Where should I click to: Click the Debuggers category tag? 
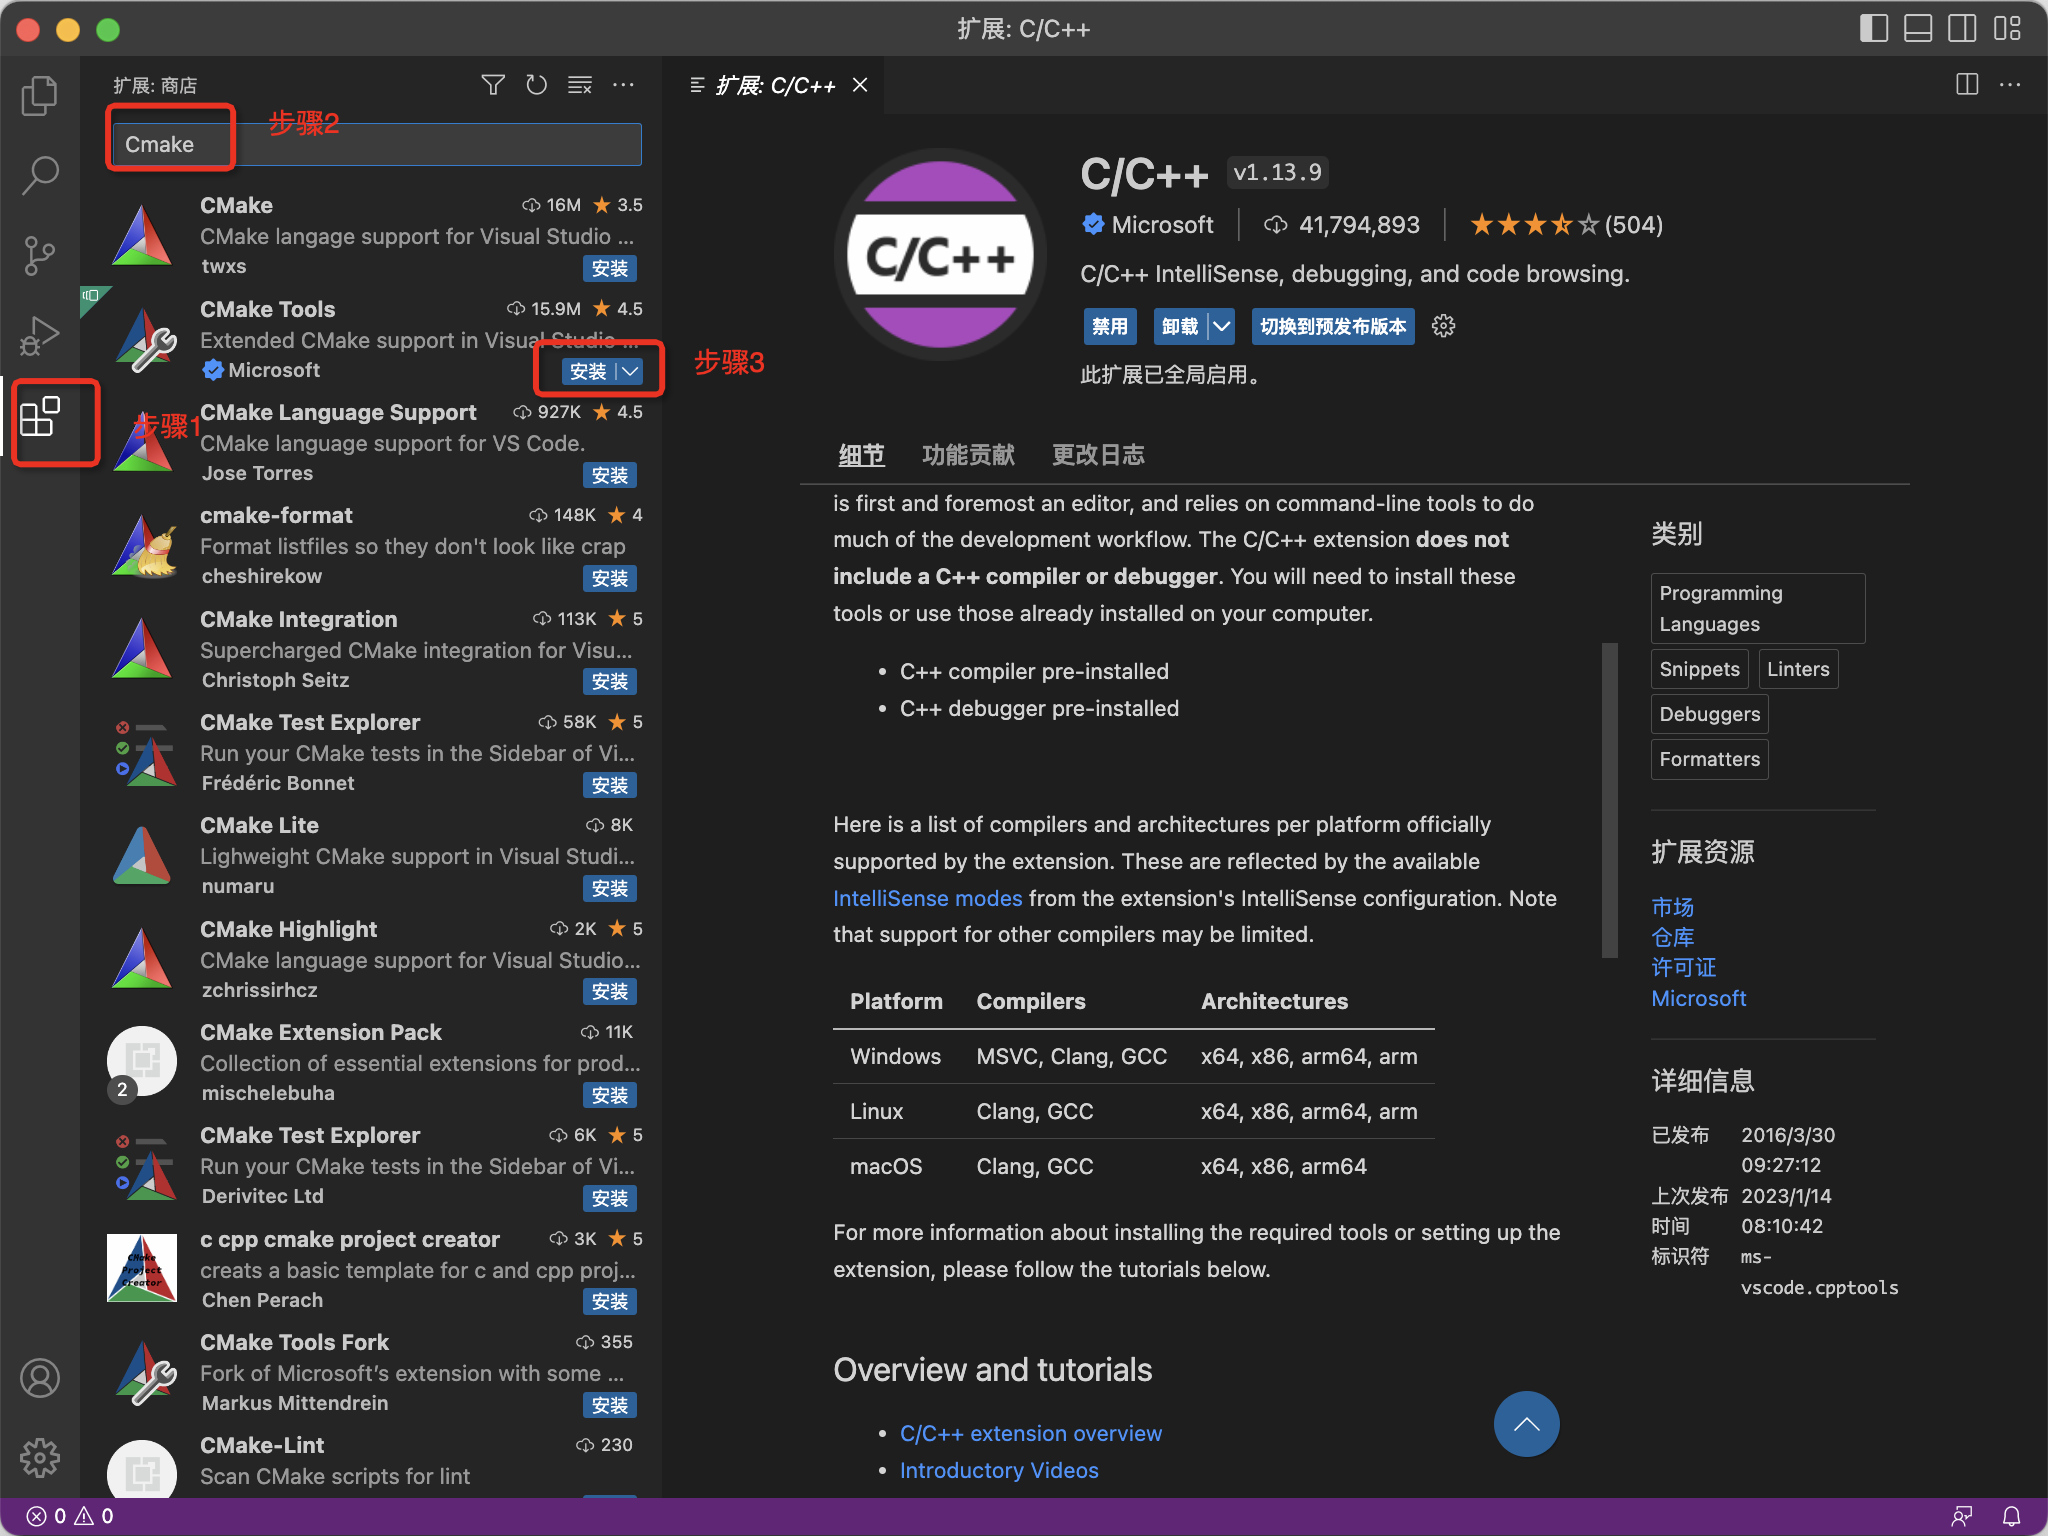click(1709, 714)
